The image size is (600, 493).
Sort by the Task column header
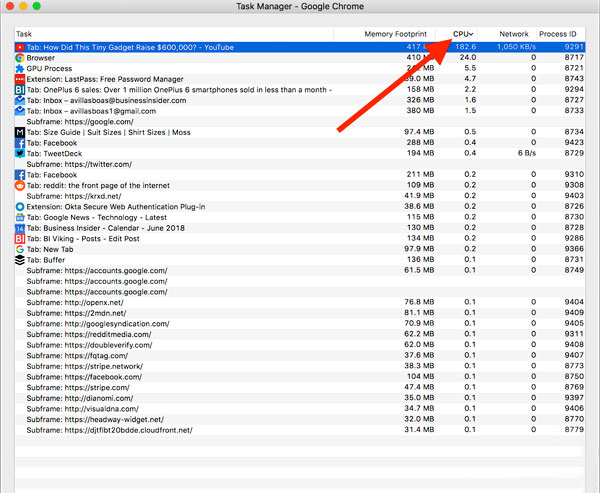click(174, 34)
